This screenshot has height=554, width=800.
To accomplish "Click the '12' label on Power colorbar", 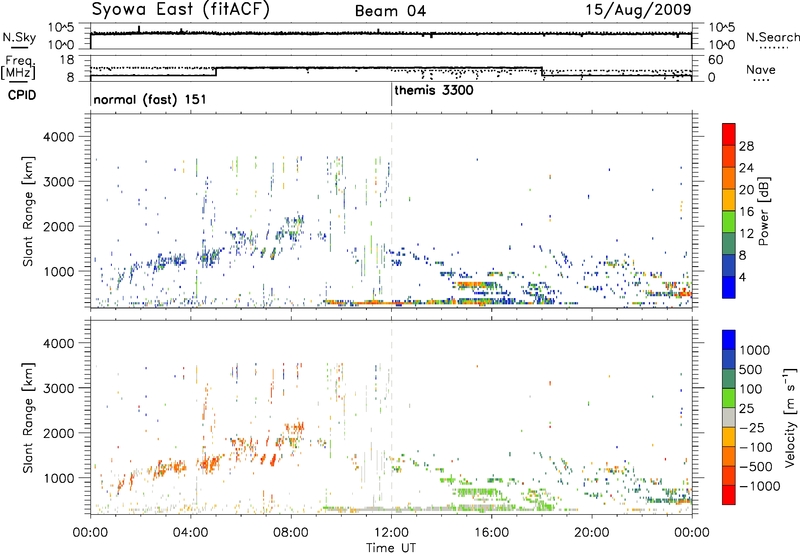I will coord(746,233).
